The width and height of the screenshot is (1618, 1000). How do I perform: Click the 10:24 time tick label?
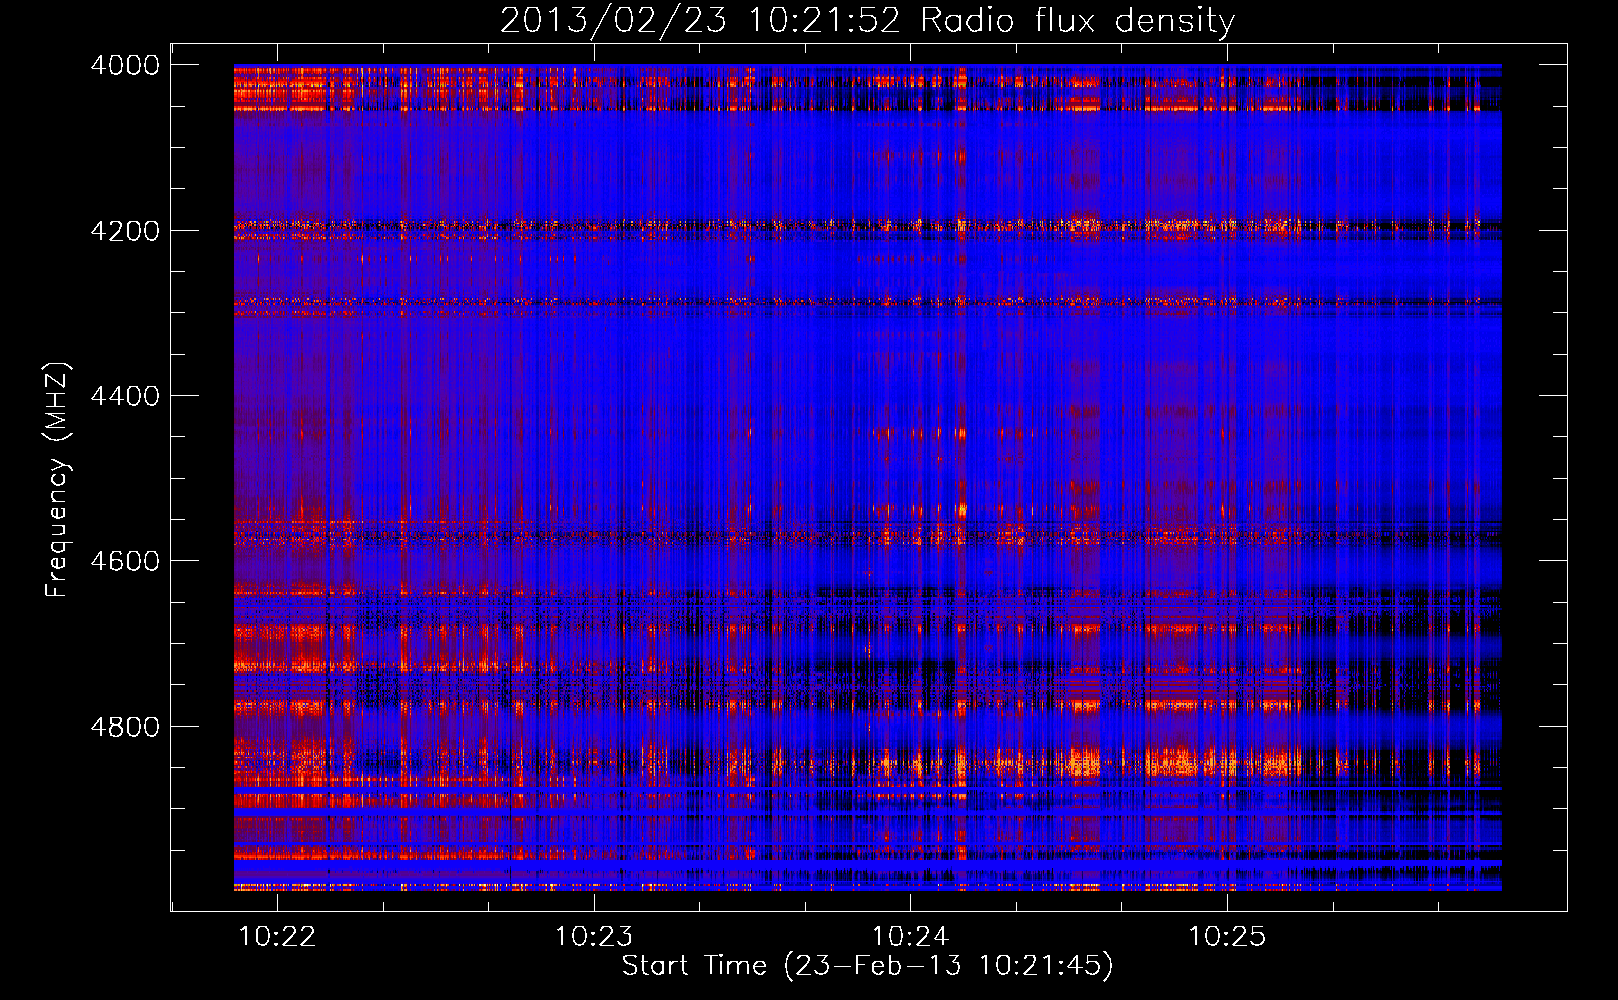pyautogui.click(x=910, y=937)
